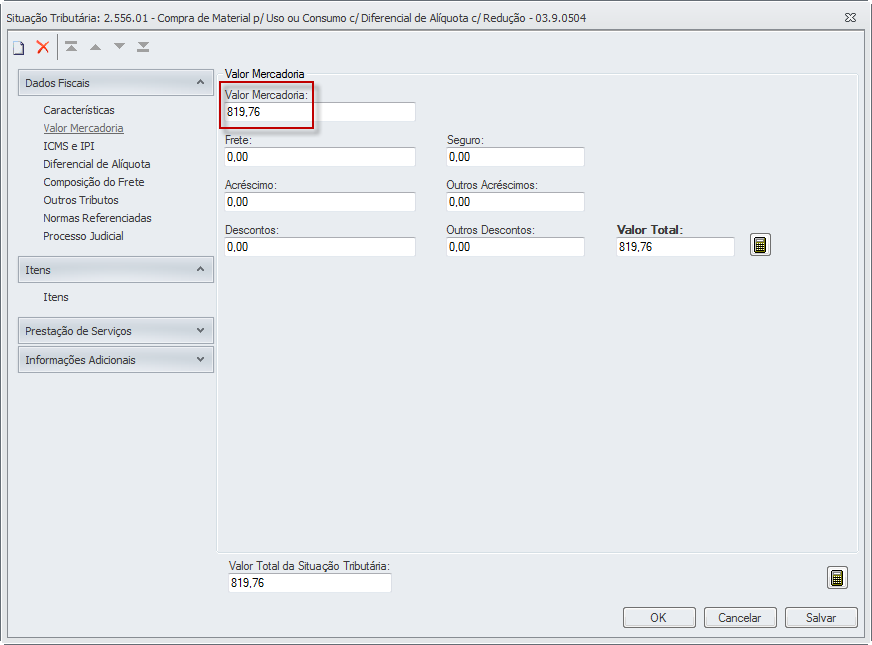Expand the Prestação de Serviços section

(200, 331)
